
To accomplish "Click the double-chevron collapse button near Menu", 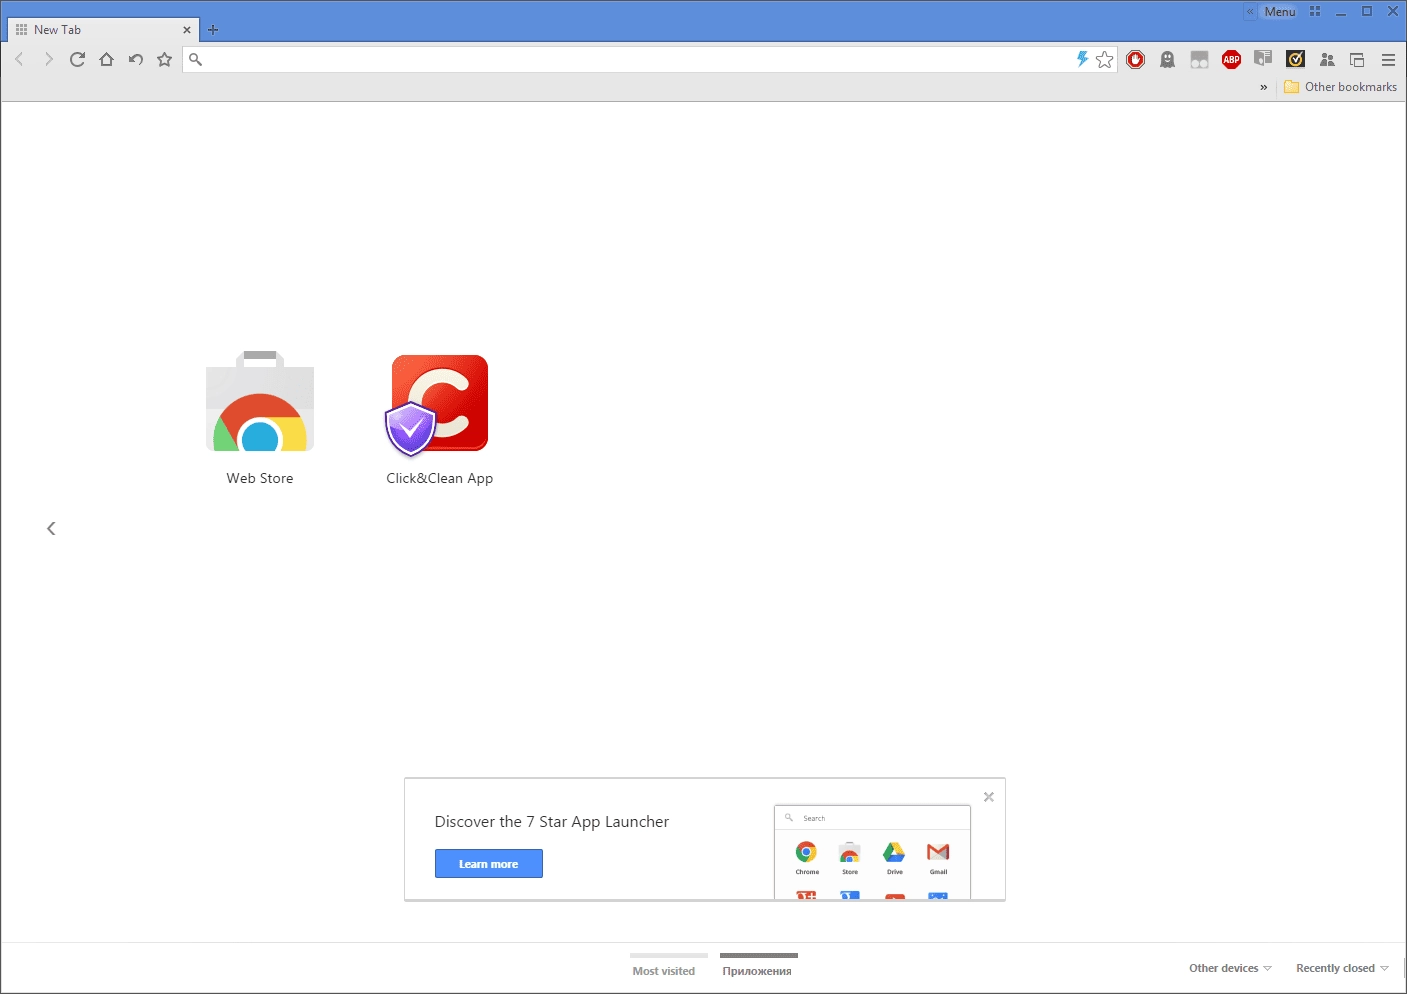I will (x=1250, y=12).
